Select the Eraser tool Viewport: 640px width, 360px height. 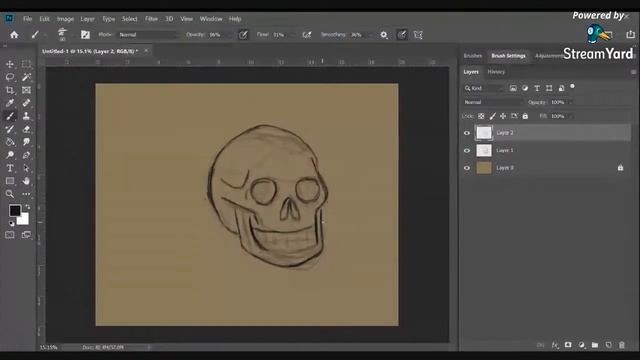pyautogui.click(x=26, y=129)
